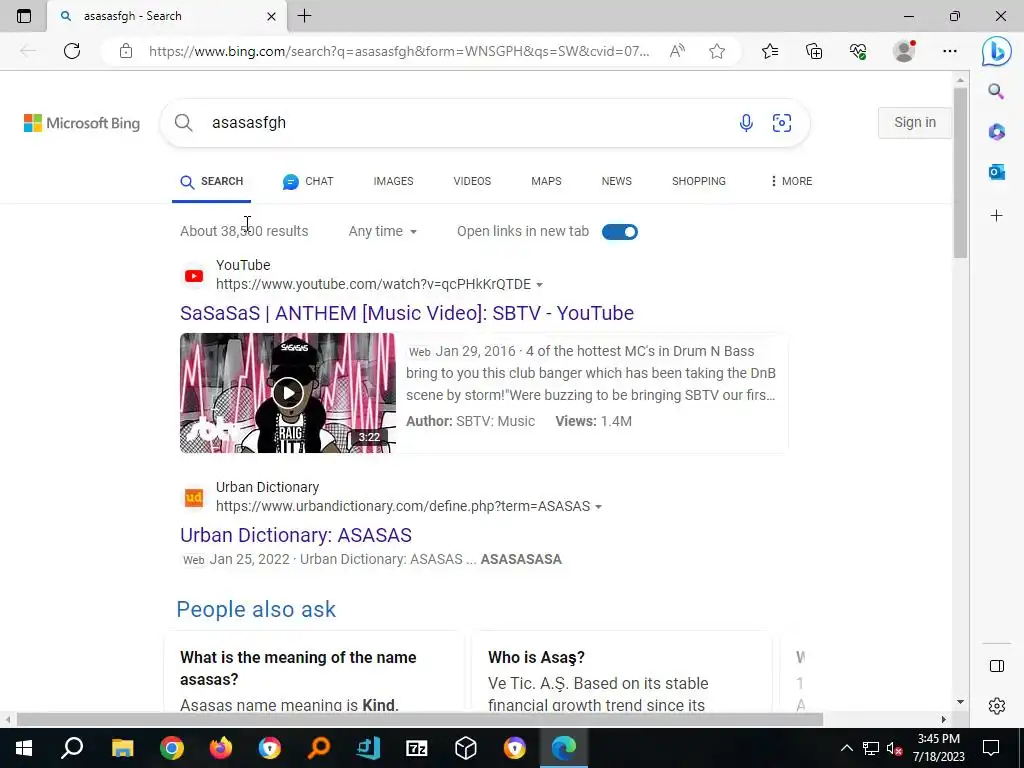Open 7-Zip from taskbar

click(417, 748)
